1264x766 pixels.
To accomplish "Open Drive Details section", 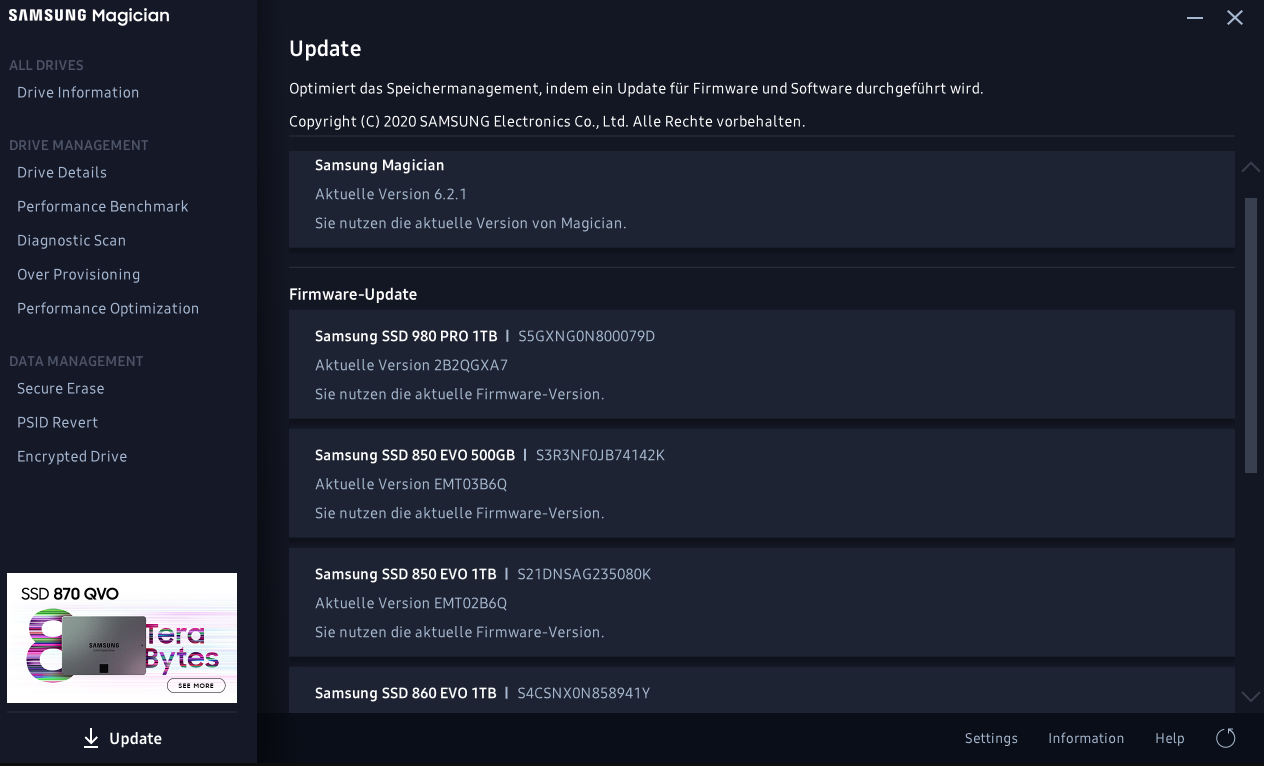I will point(62,172).
